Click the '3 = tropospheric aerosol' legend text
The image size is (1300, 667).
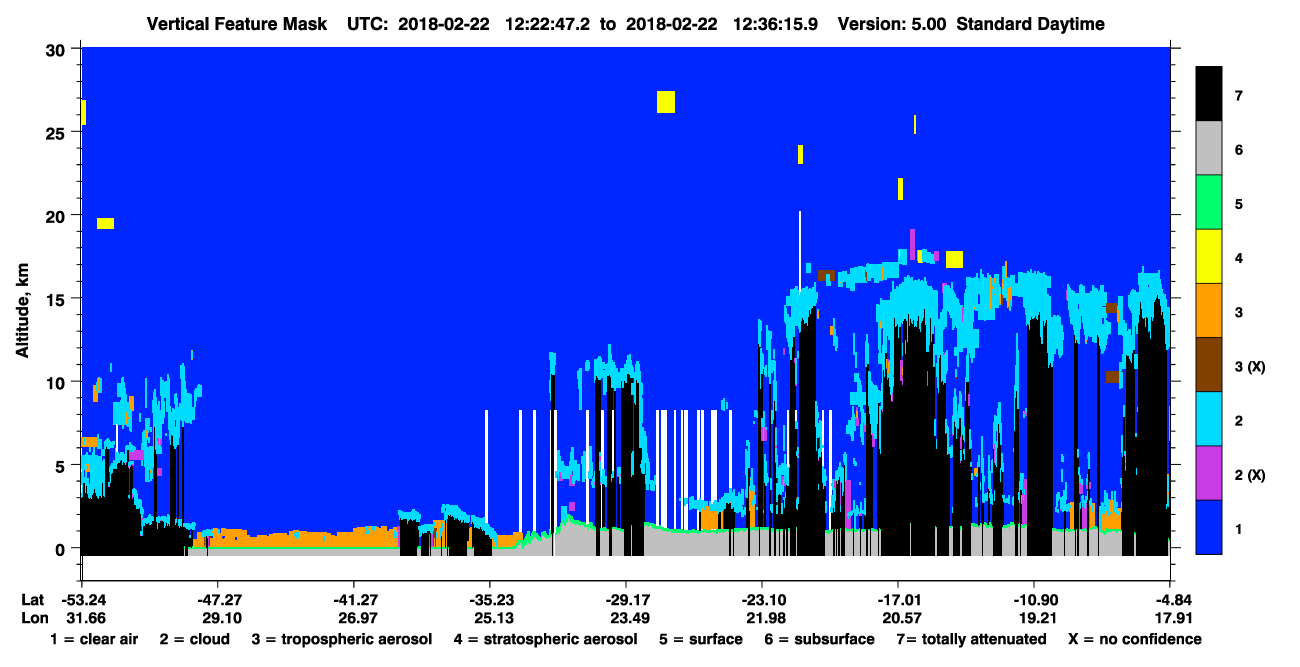[341, 639]
